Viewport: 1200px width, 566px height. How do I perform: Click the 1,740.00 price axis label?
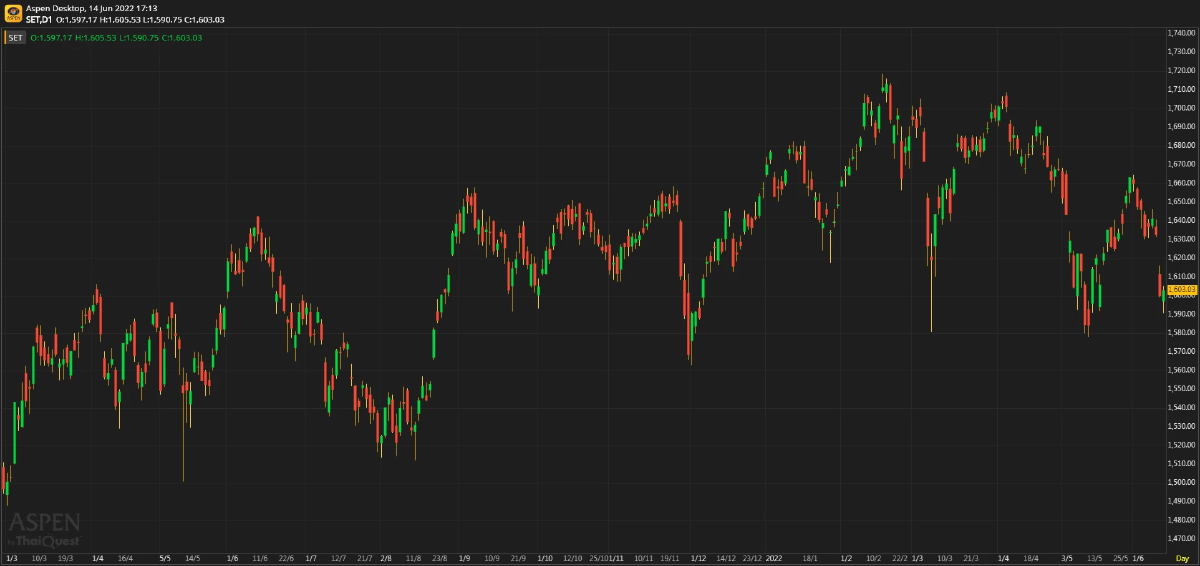coord(1183,33)
